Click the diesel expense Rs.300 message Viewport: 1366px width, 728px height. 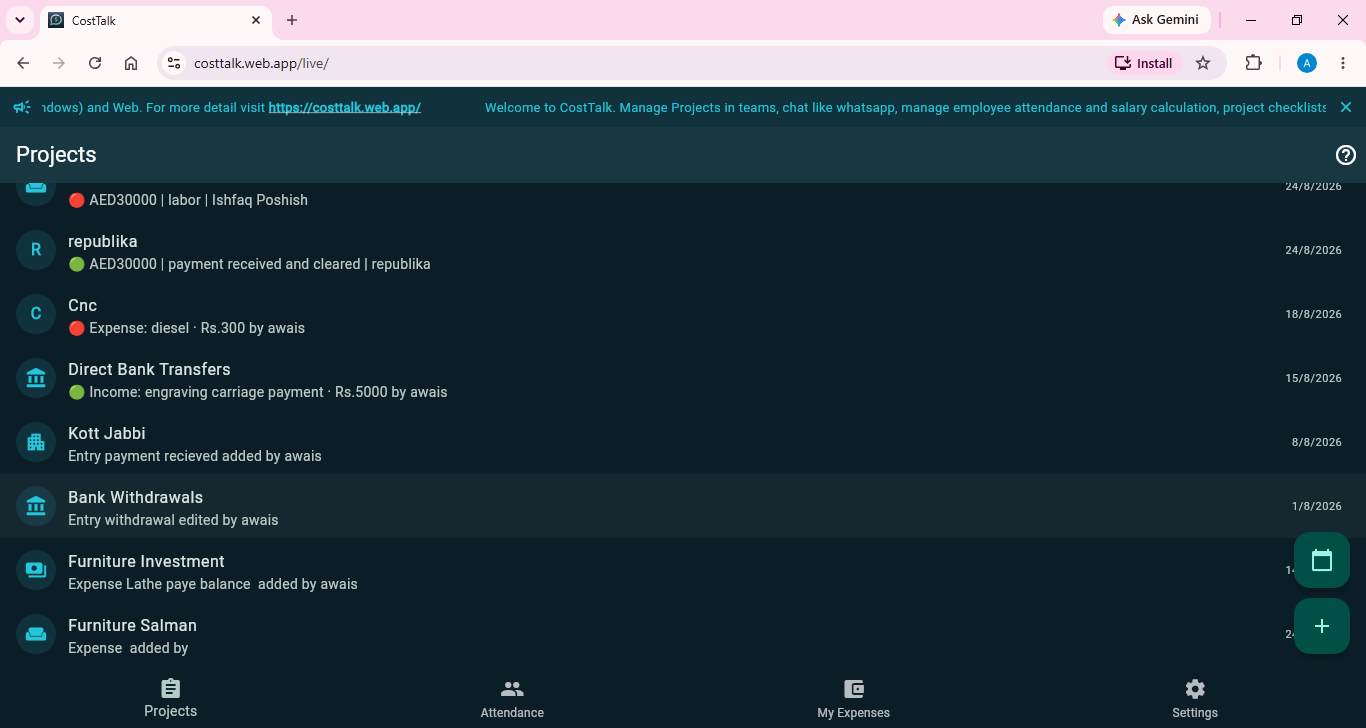[x=186, y=328]
